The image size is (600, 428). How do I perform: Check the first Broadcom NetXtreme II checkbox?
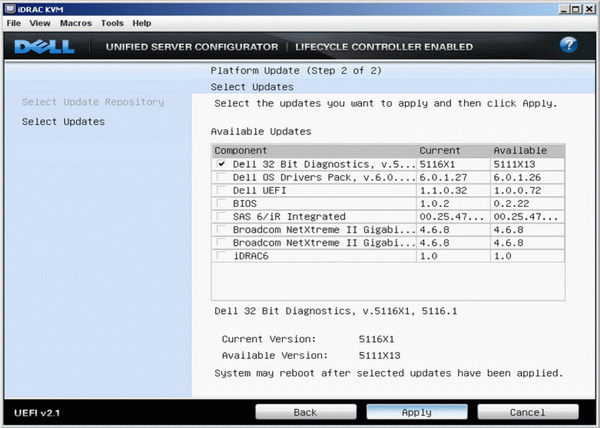point(221,229)
